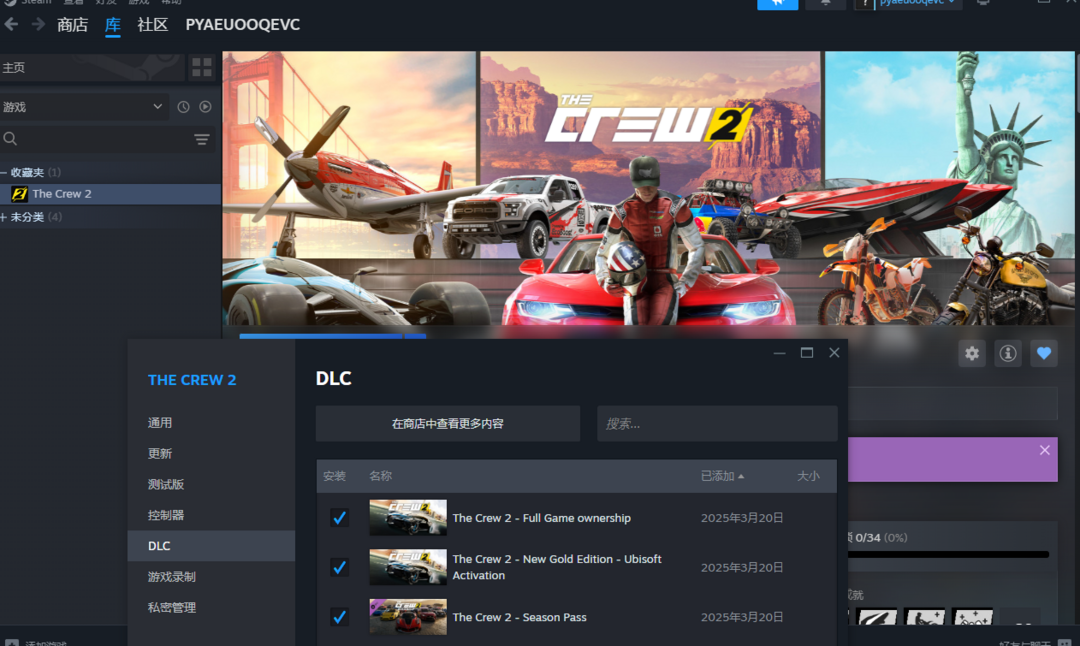Open friends and chat at bottom right
This screenshot has height=646, width=1080.
[x=1035, y=642]
